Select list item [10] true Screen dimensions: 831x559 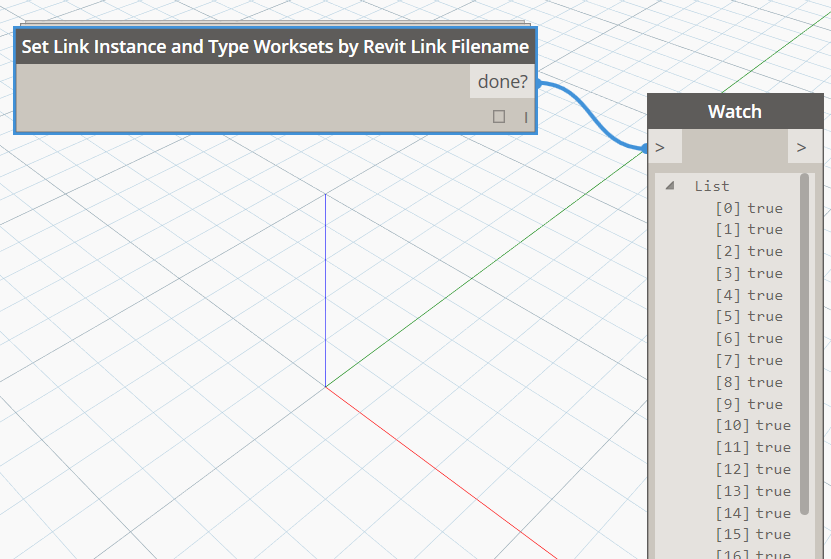[753, 425]
